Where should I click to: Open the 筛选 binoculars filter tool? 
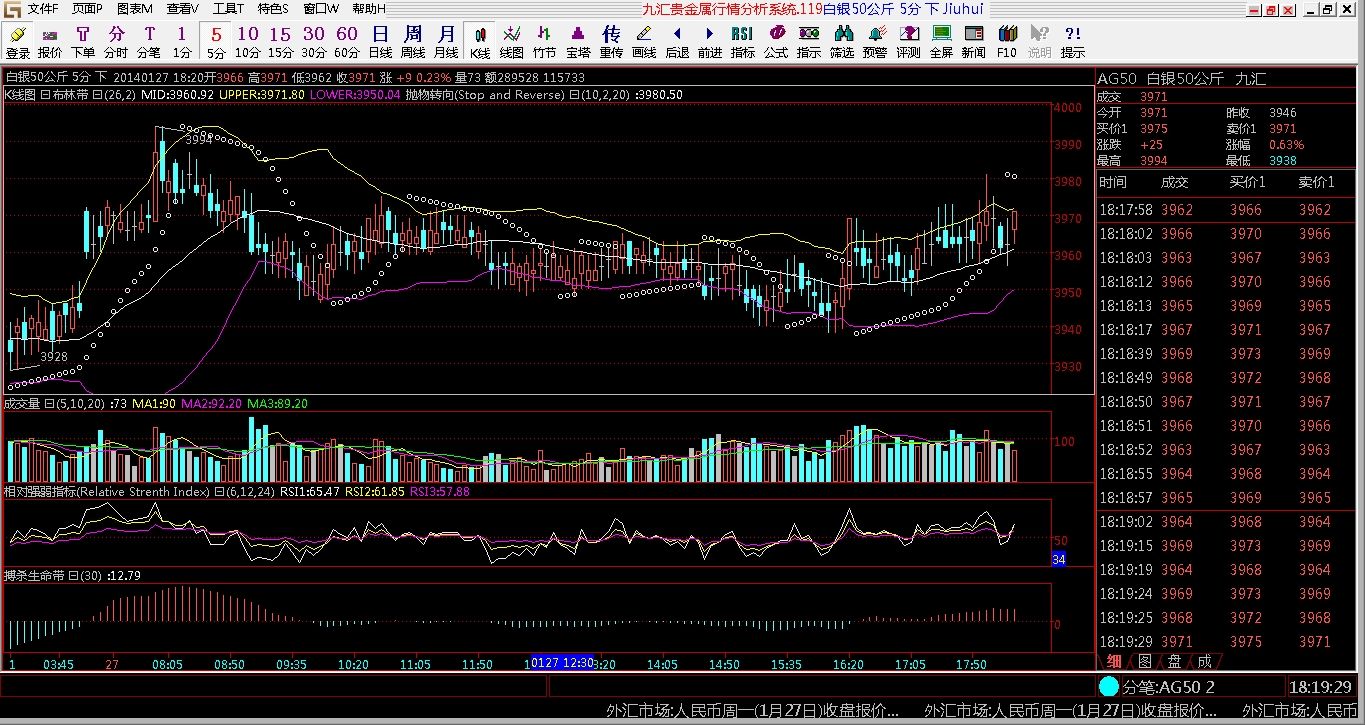coord(842,42)
